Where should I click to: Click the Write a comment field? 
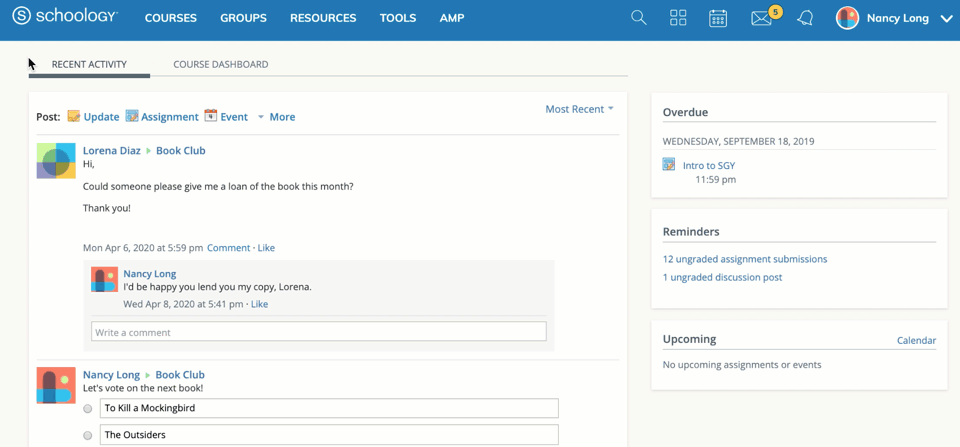tap(318, 332)
